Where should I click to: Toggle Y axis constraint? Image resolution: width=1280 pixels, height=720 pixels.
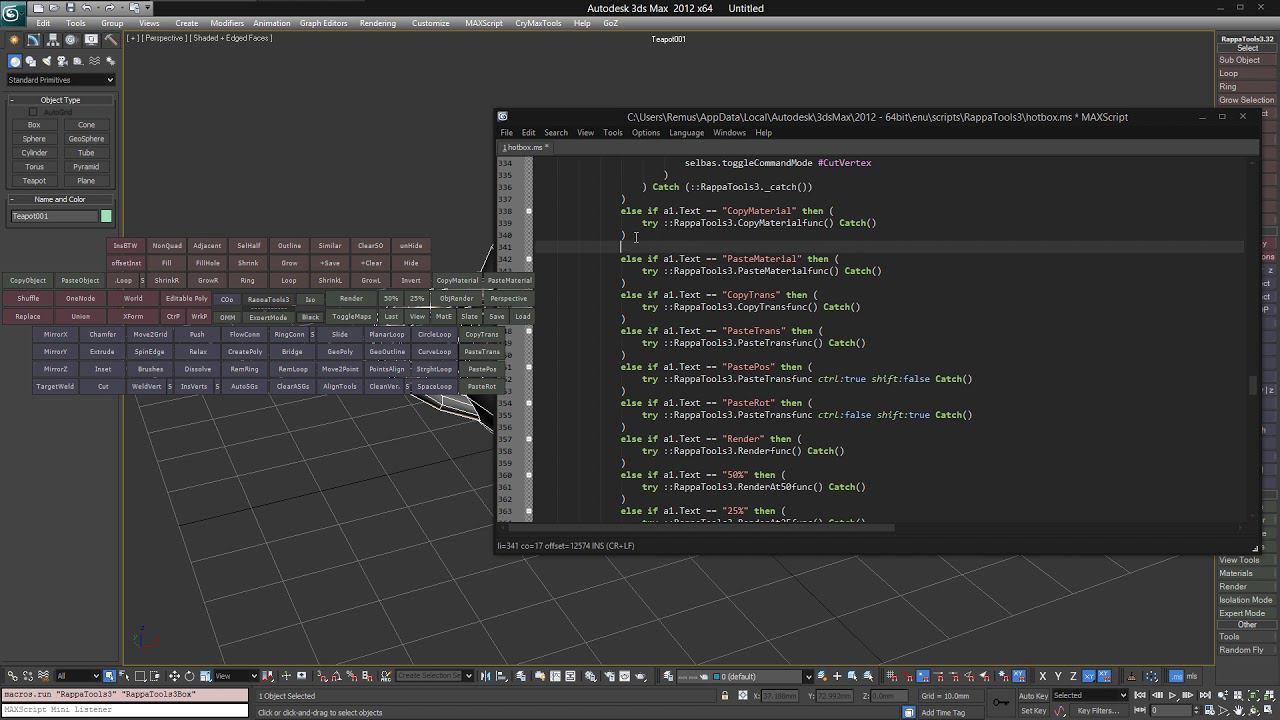pyautogui.click(x=1058, y=676)
